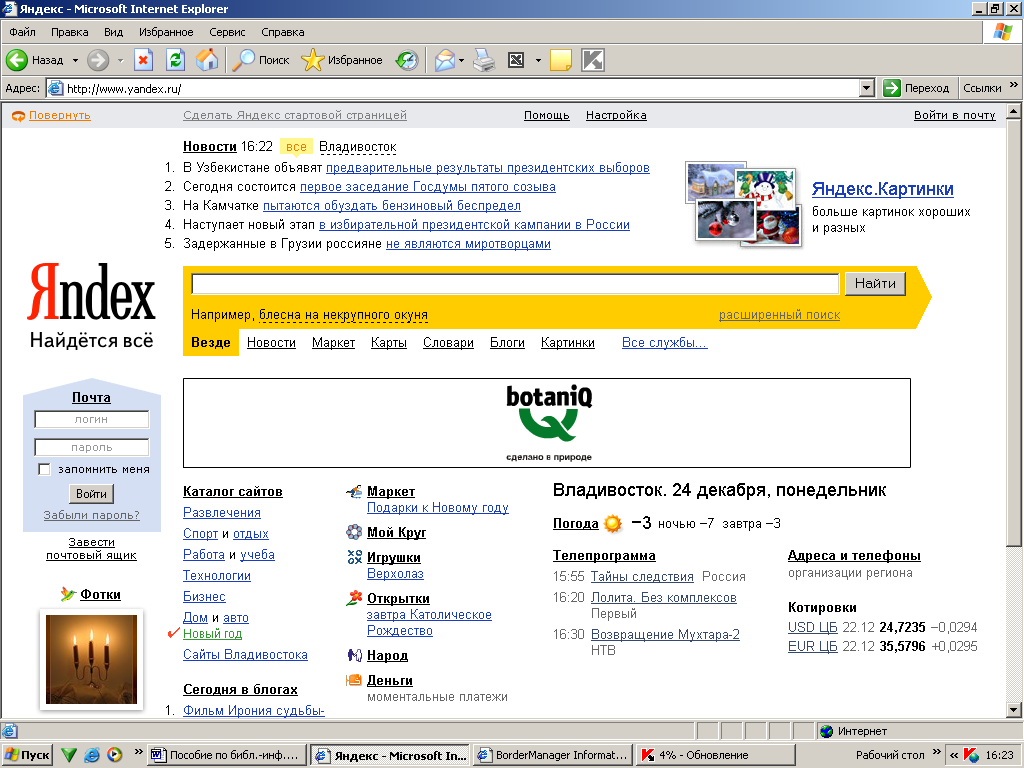This screenshot has height=768, width=1024.
Task: Expand the Edit toolbar button dropdown arrow
Action: pyautogui.click(x=538, y=60)
